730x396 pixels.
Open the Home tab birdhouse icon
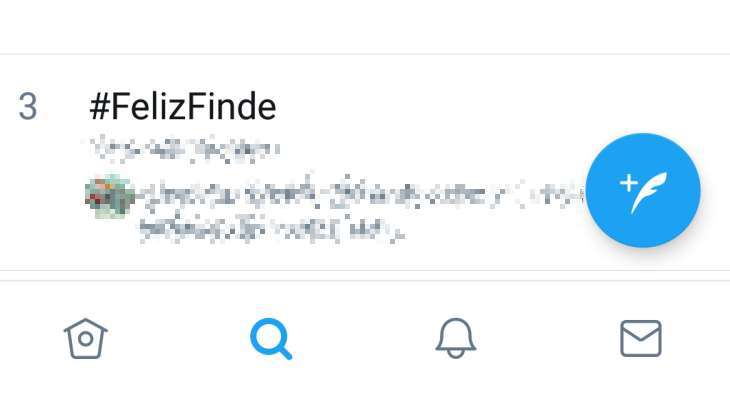86,338
